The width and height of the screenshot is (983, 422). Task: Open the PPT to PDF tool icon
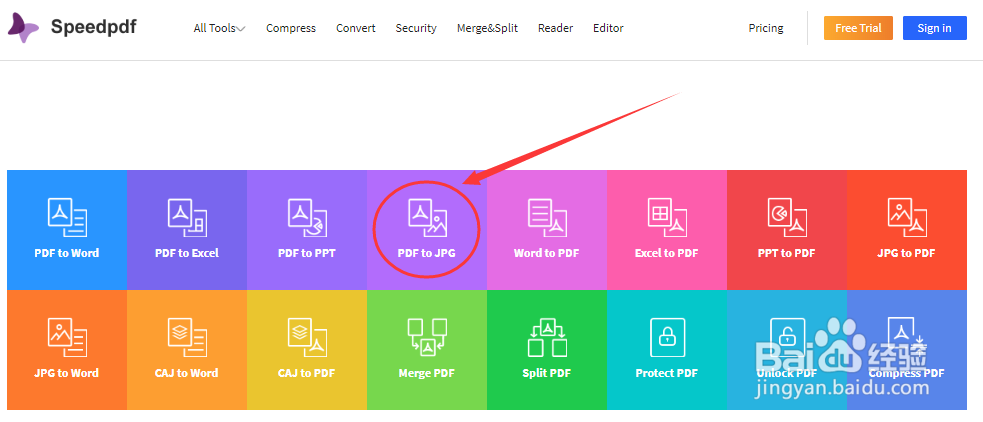[787, 217]
